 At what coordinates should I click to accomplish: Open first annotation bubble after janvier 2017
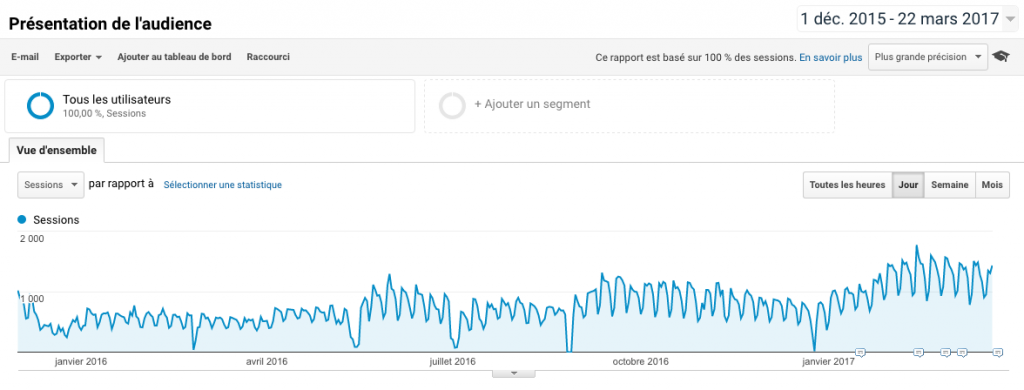click(x=860, y=353)
